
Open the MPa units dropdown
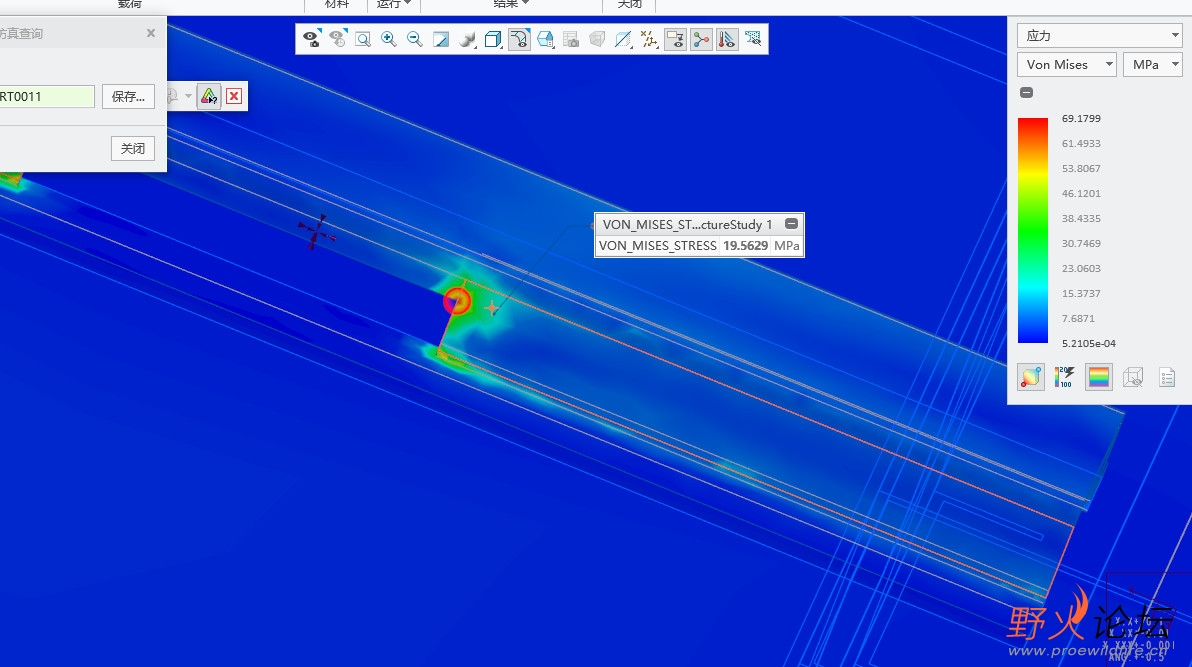coord(1152,65)
